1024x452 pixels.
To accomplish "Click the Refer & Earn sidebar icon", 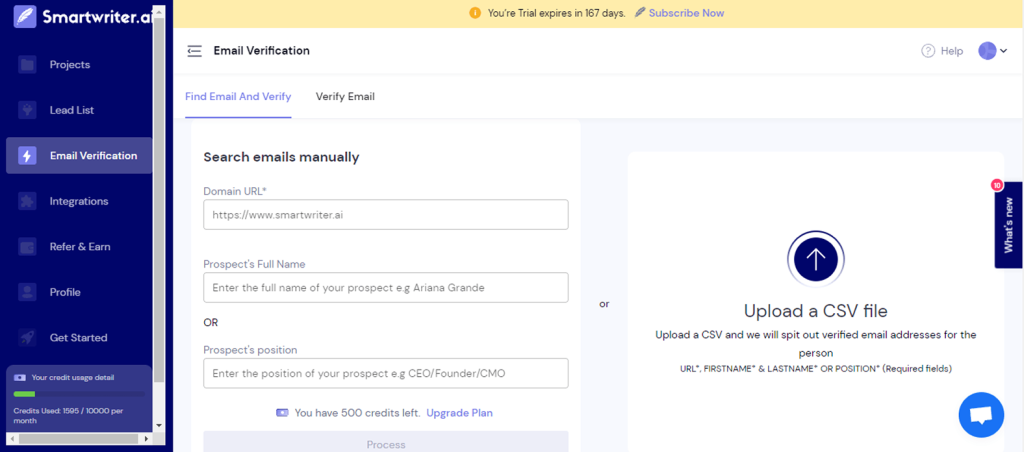I will click(x=27, y=247).
